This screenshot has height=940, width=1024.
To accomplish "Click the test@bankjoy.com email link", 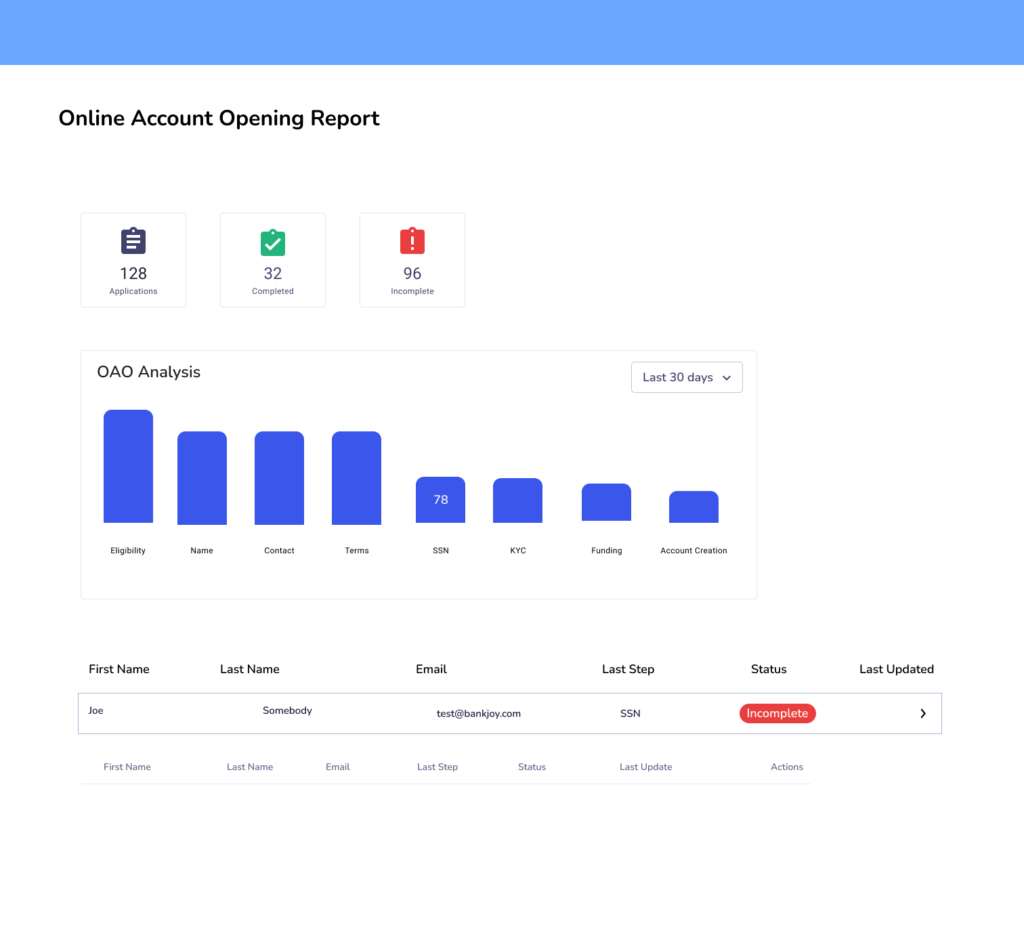I will click(478, 714).
